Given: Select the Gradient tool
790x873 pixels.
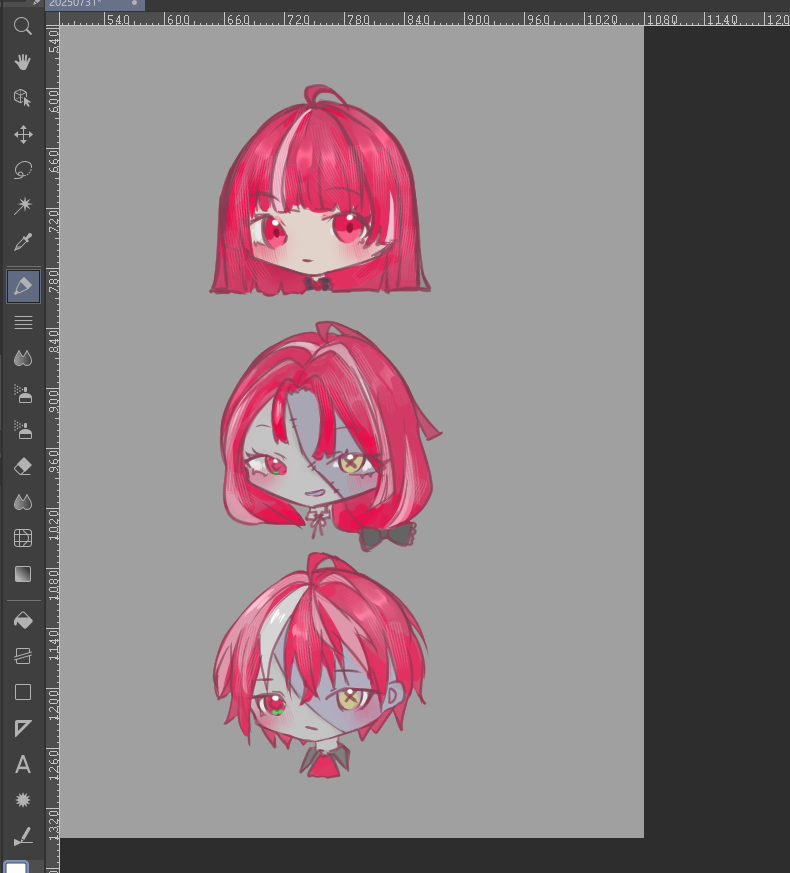Looking at the screenshot, I should [x=23, y=574].
